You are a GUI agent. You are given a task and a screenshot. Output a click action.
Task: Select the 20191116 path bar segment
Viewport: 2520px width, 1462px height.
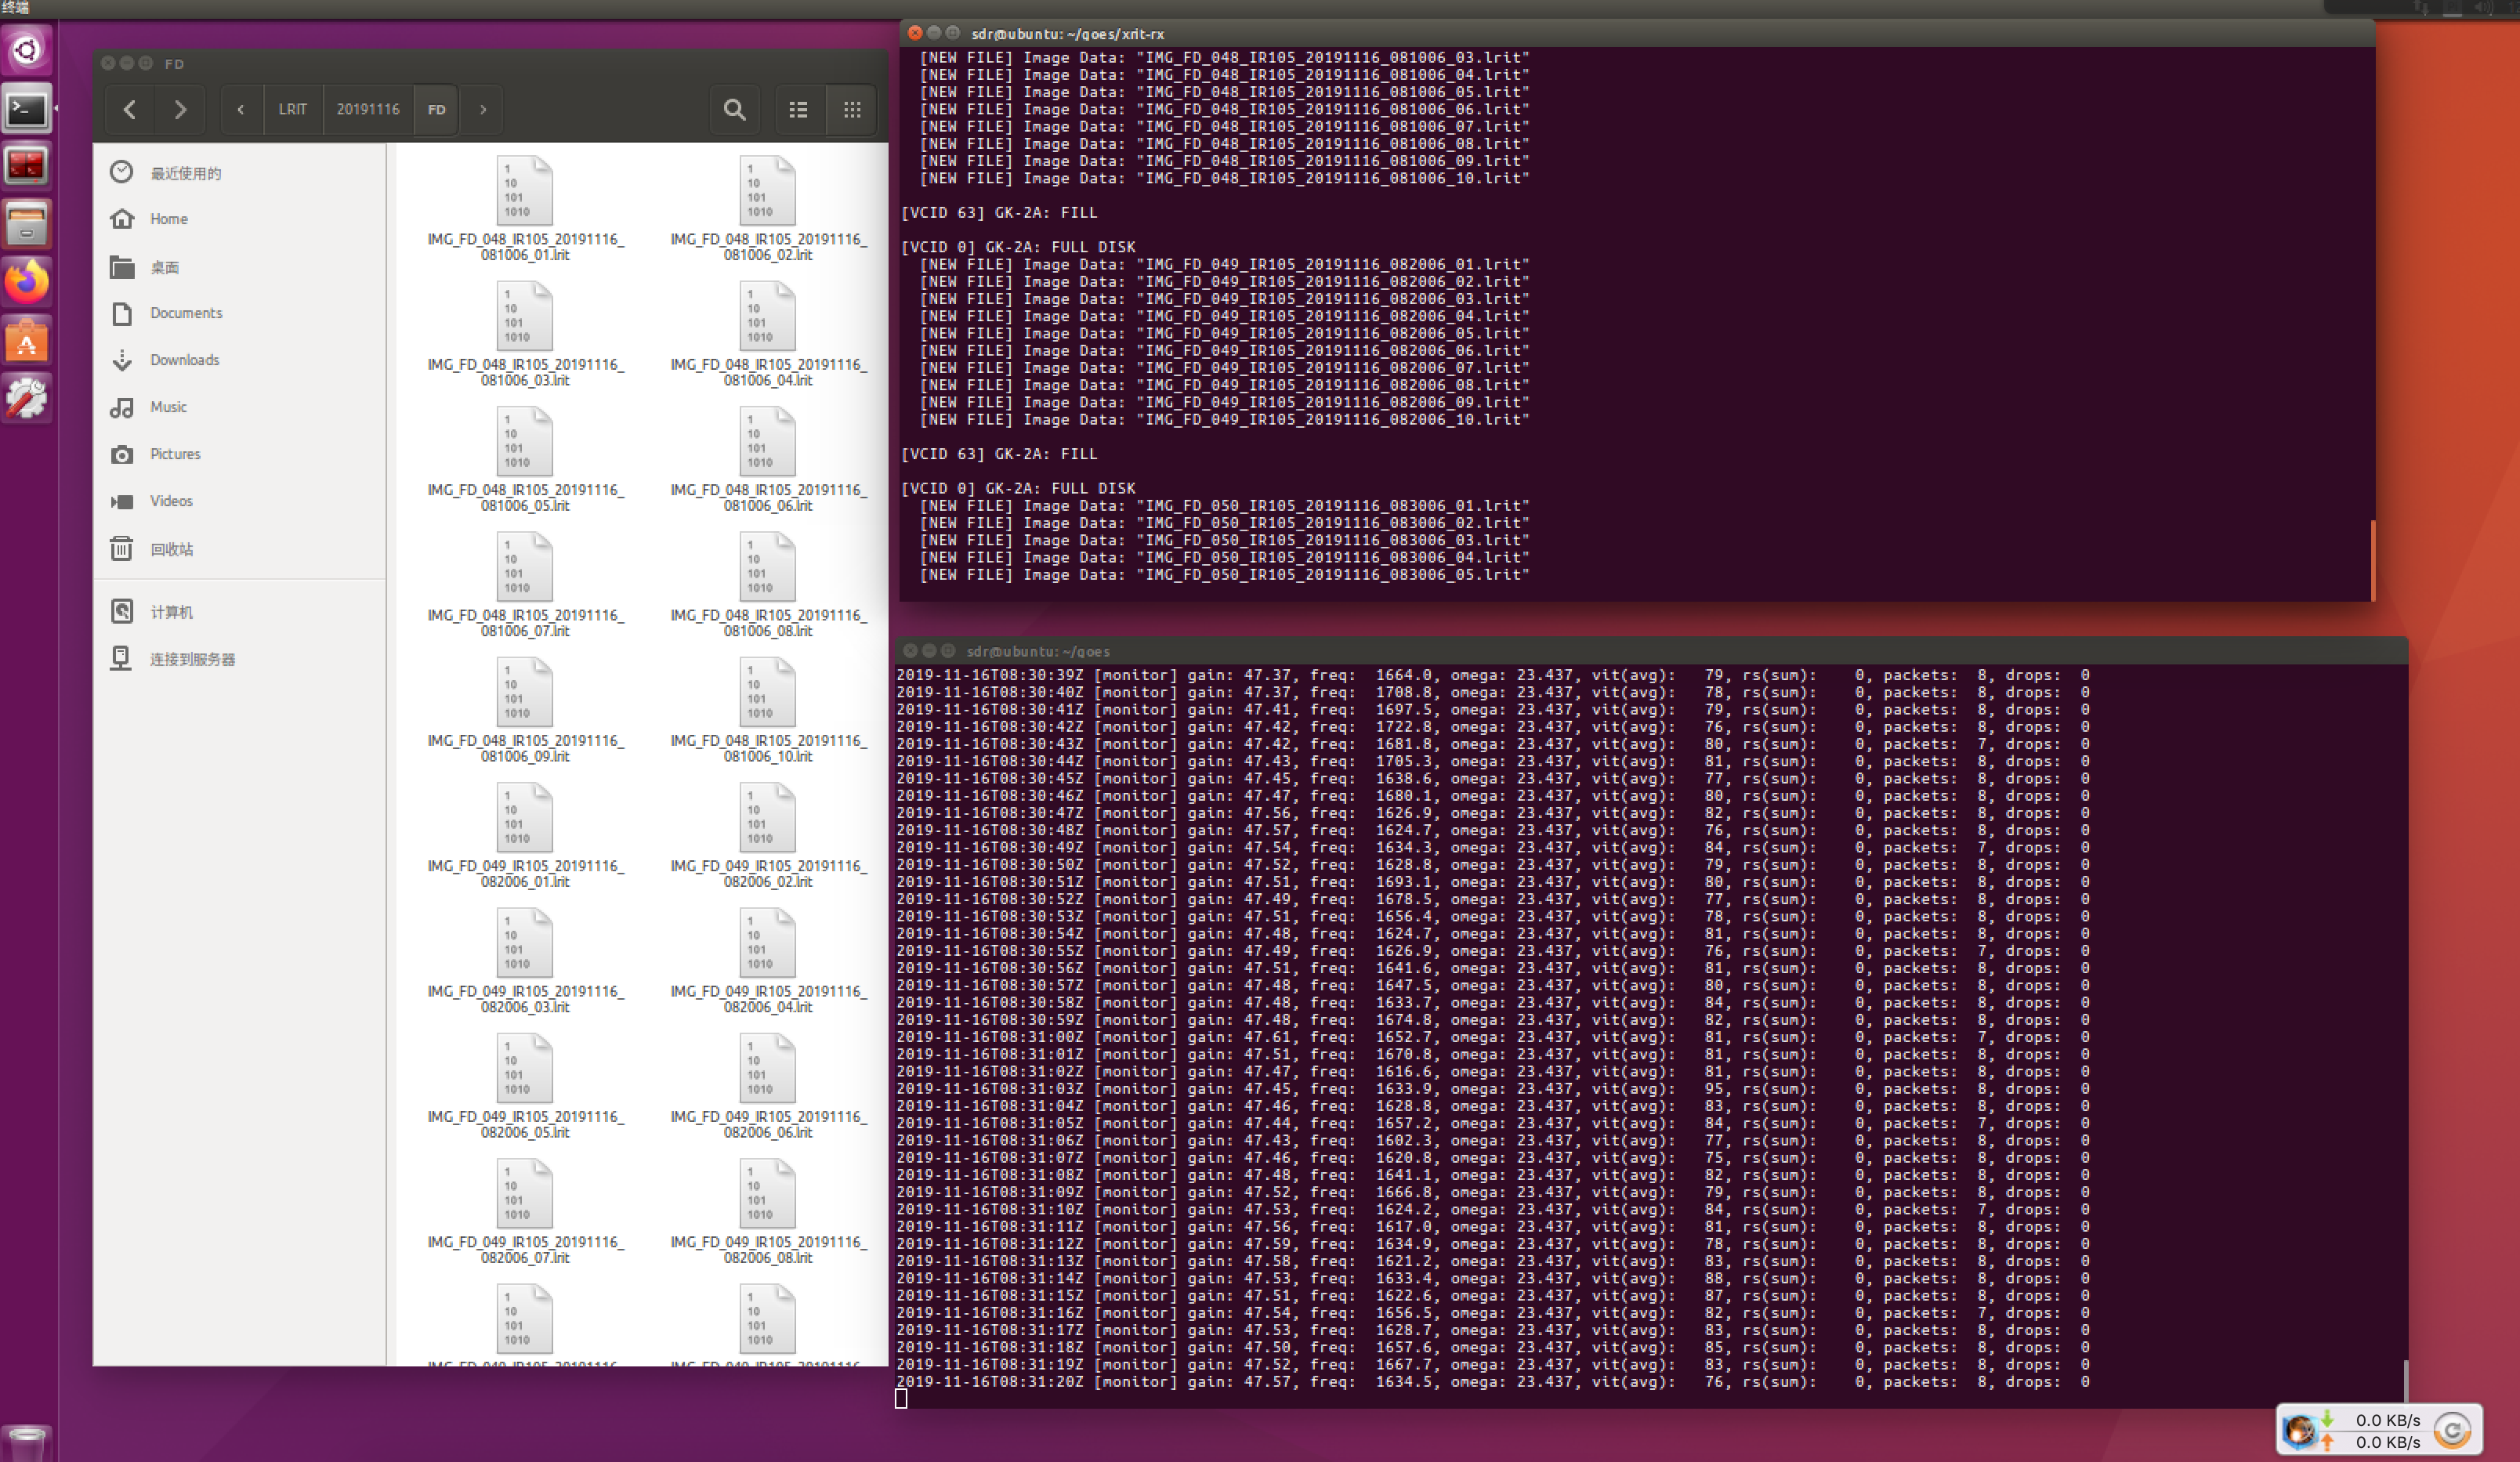pos(367,110)
